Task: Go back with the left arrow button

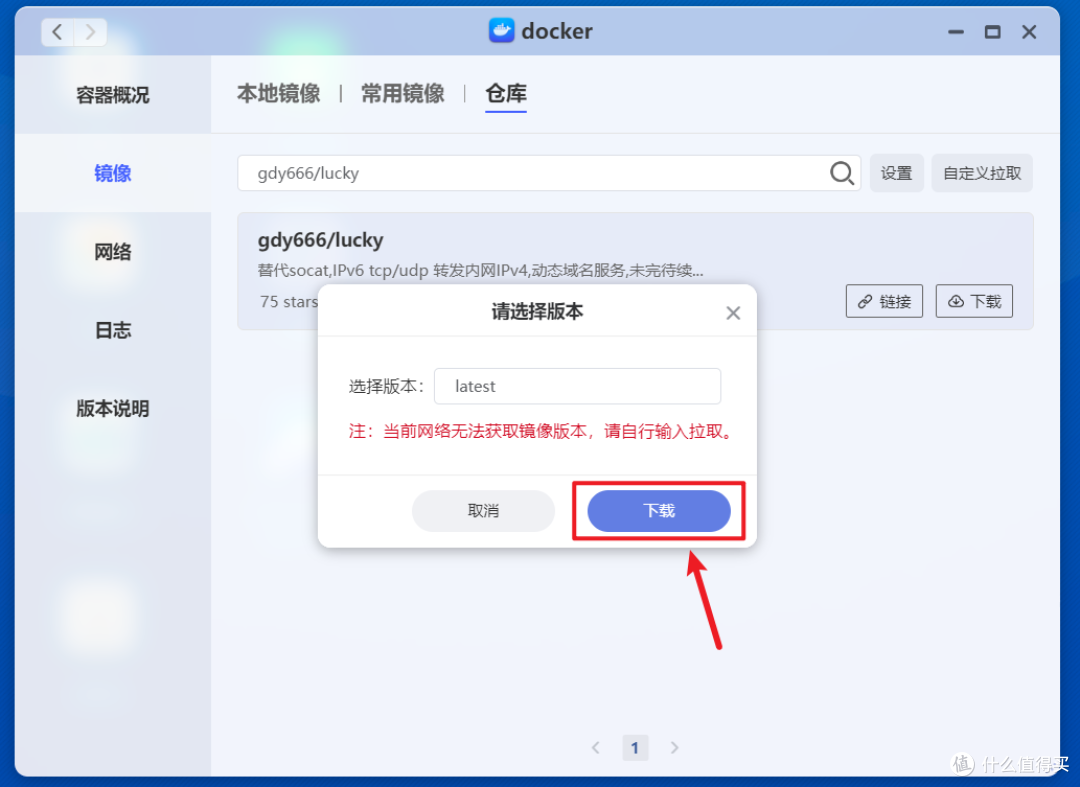Action: [58, 32]
